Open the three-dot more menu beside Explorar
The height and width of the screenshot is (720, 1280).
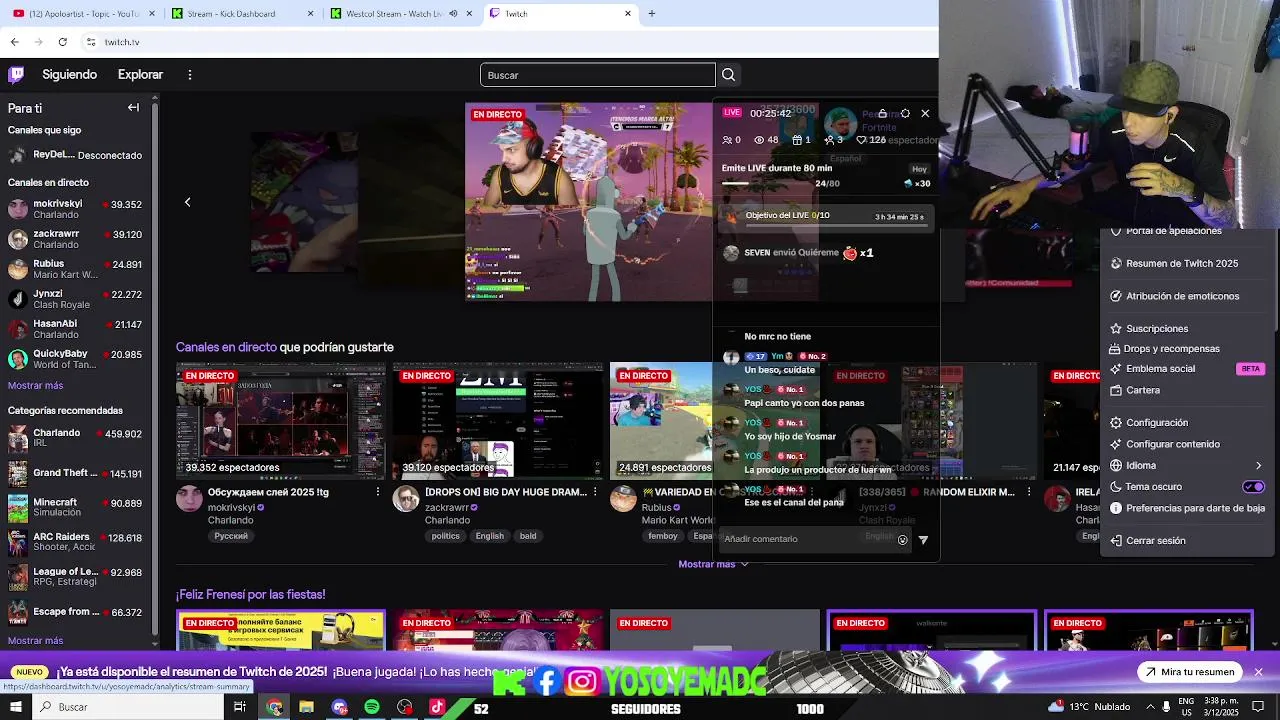[x=190, y=75]
